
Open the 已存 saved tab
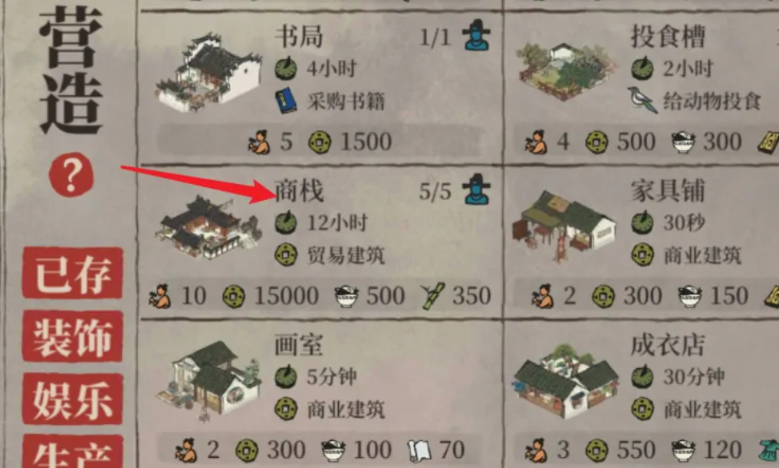click(73, 273)
